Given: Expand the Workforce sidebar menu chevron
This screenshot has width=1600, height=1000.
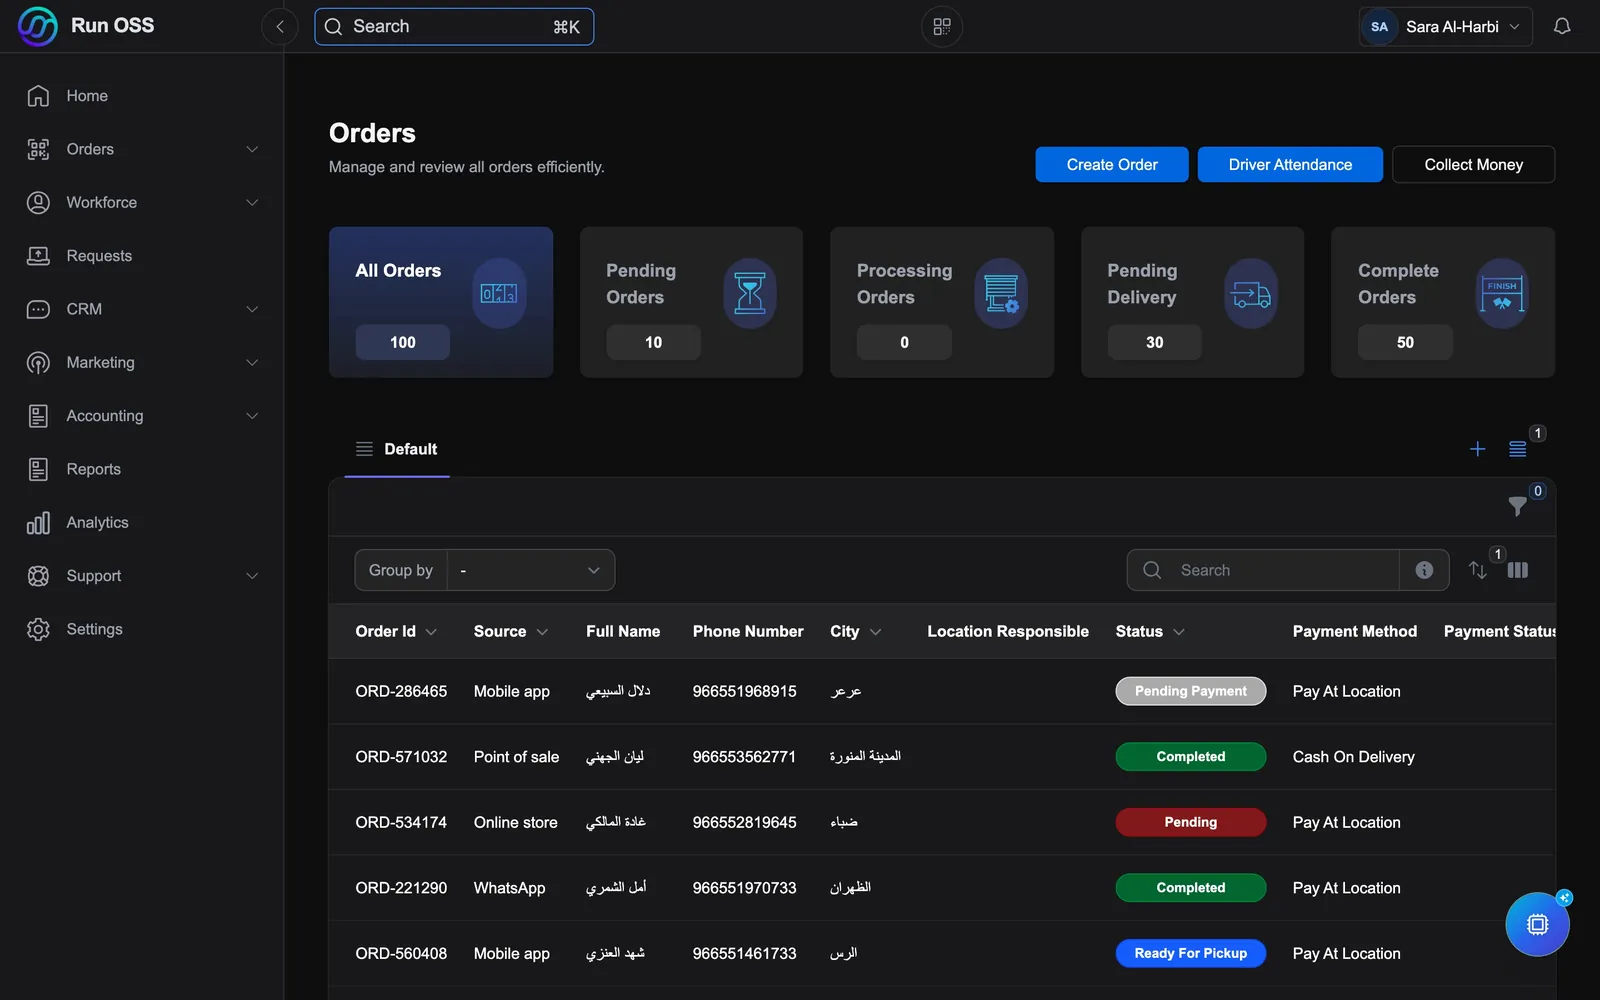Looking at the screenshot, I should pos(252,202).
